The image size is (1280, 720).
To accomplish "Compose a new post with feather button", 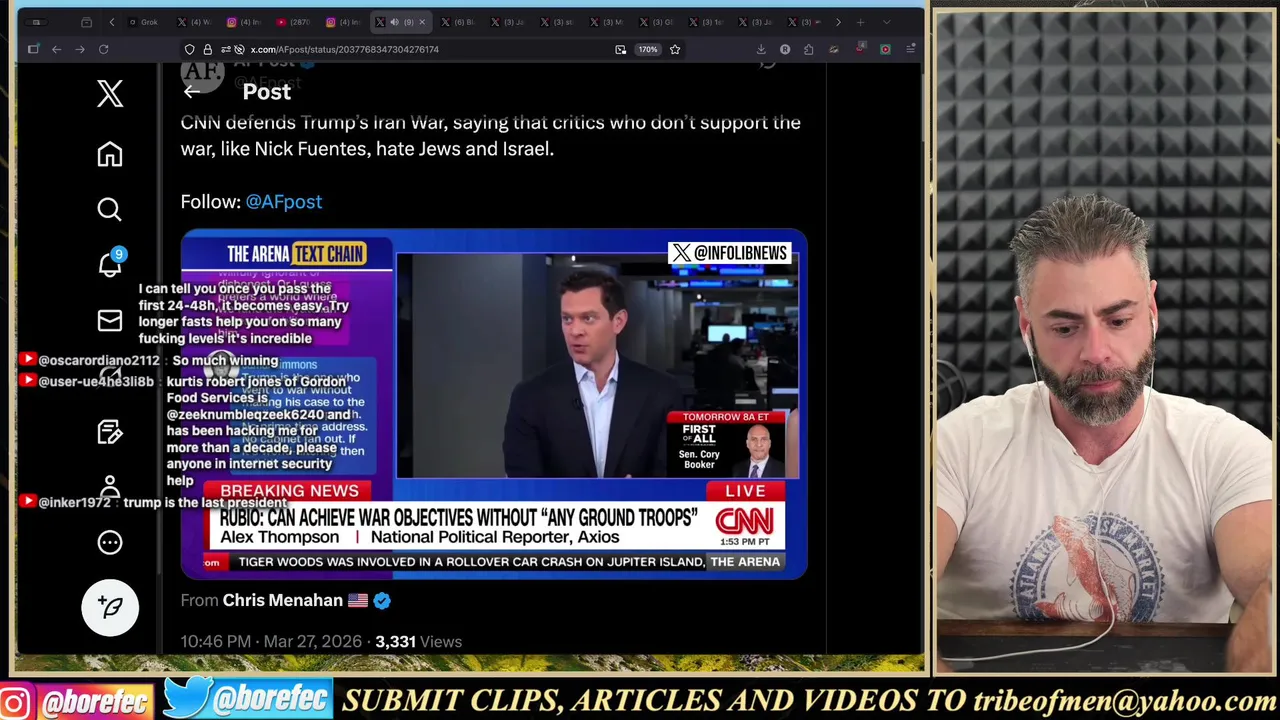I will pyautogui.click(x=110, y=607).
